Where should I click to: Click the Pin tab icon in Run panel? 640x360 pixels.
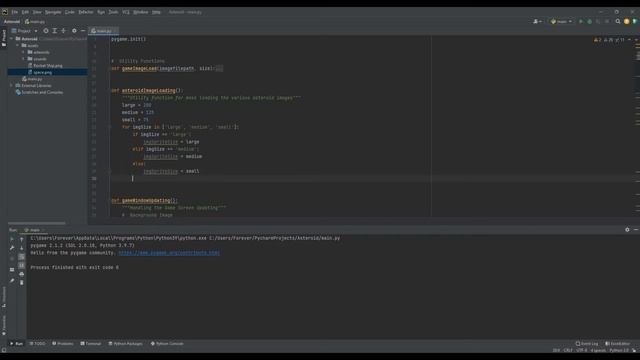12,281
